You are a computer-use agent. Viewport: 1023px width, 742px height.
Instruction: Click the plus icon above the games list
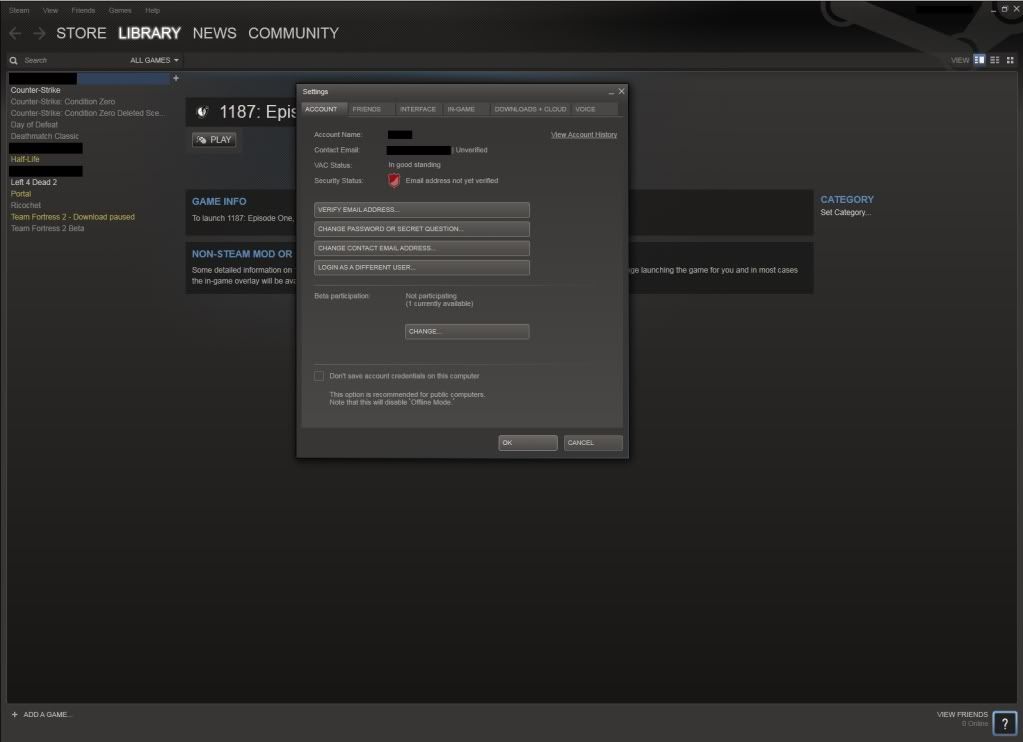point(176,78)
